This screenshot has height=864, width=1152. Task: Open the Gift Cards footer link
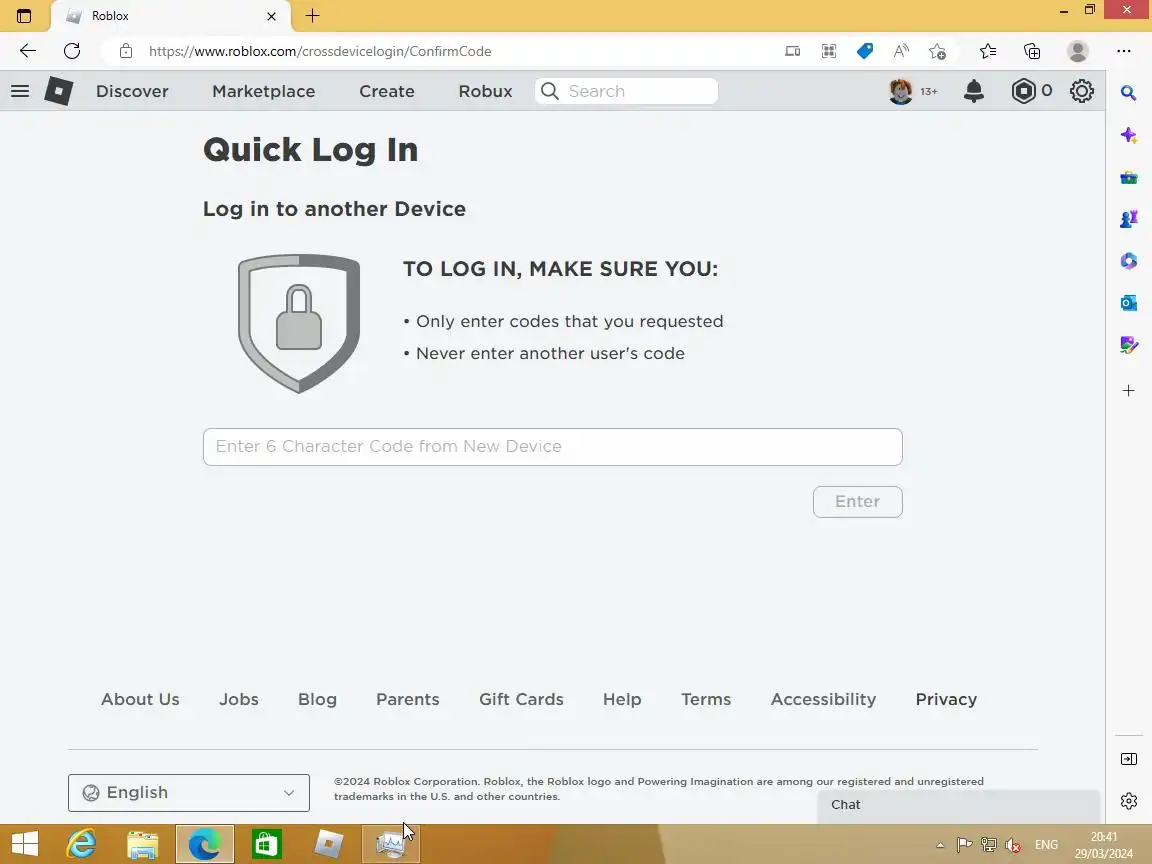point(522,699)
